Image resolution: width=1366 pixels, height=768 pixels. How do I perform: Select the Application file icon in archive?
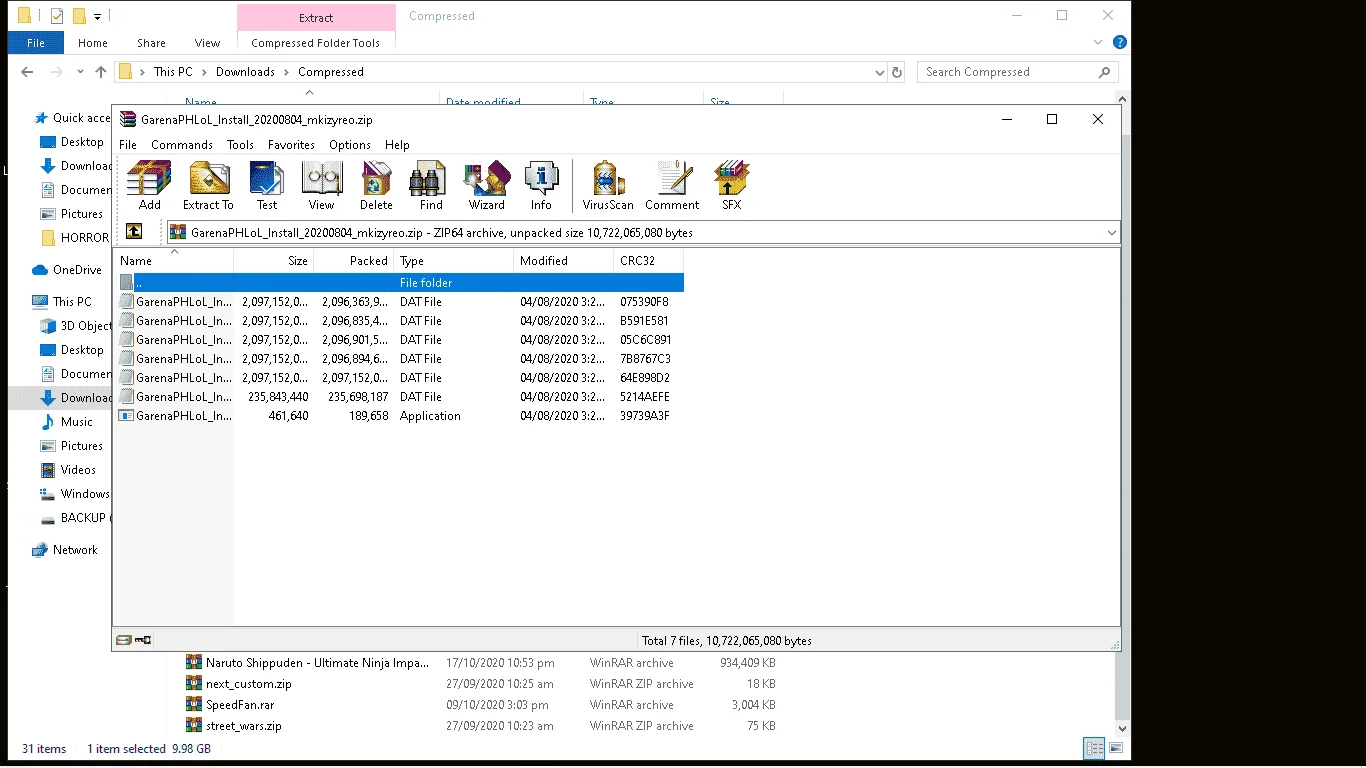coord(126,416)
